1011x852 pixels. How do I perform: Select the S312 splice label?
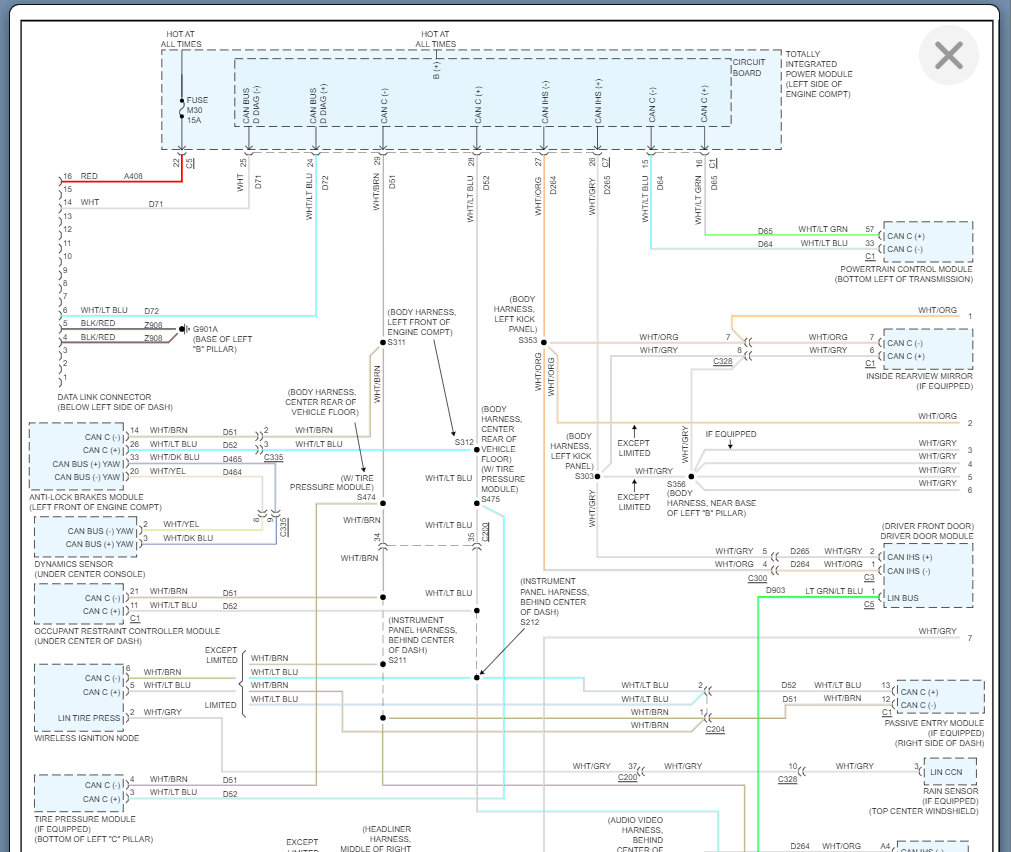464,442
